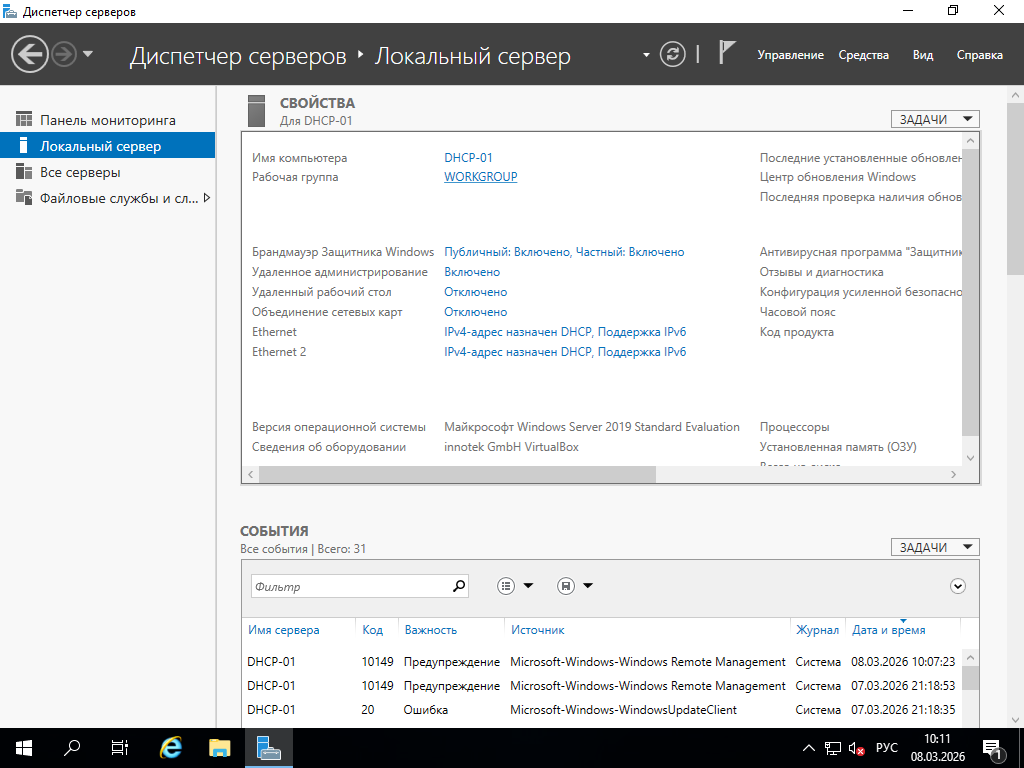Open dropdown arrow next to save query

[588, 586]
